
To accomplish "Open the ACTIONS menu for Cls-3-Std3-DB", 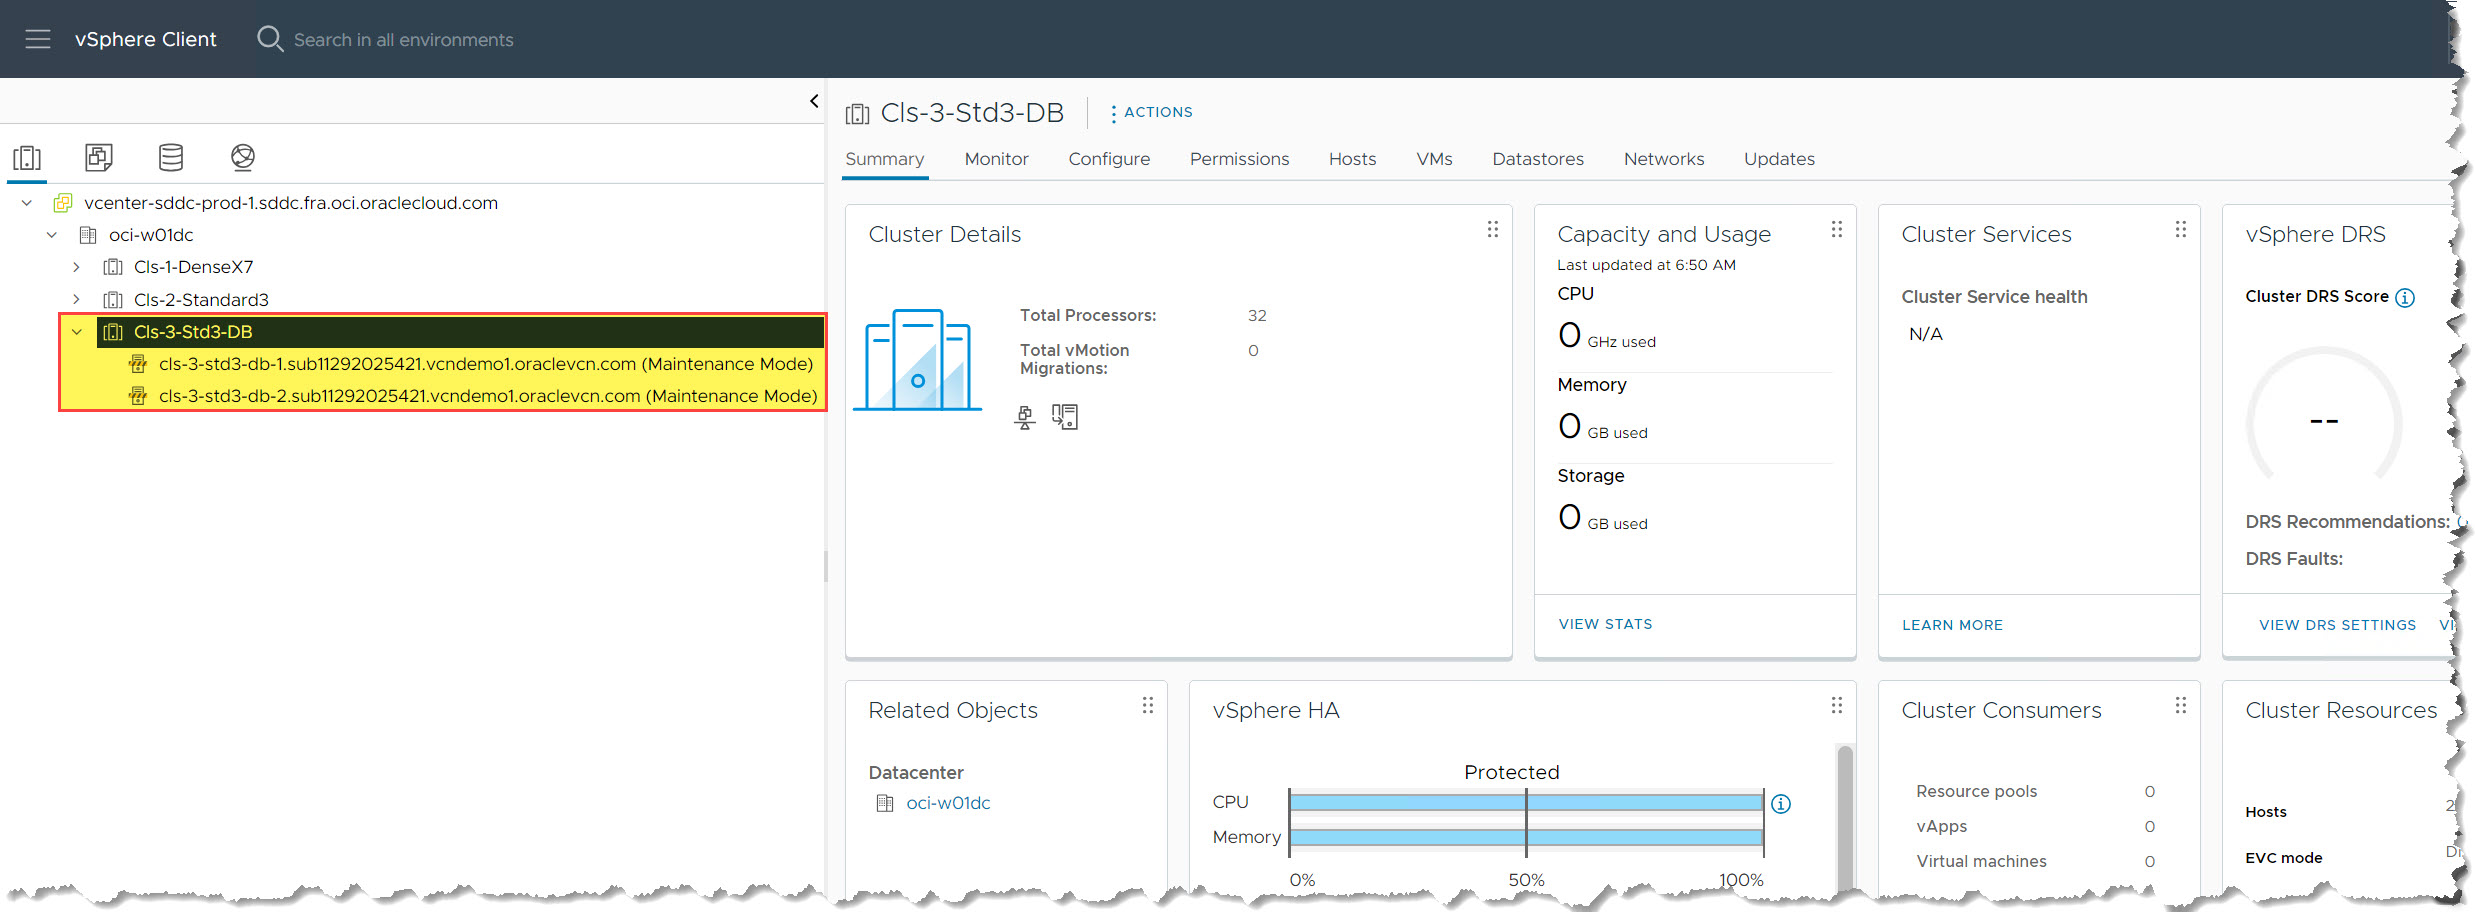I will tap(1151, 113).
